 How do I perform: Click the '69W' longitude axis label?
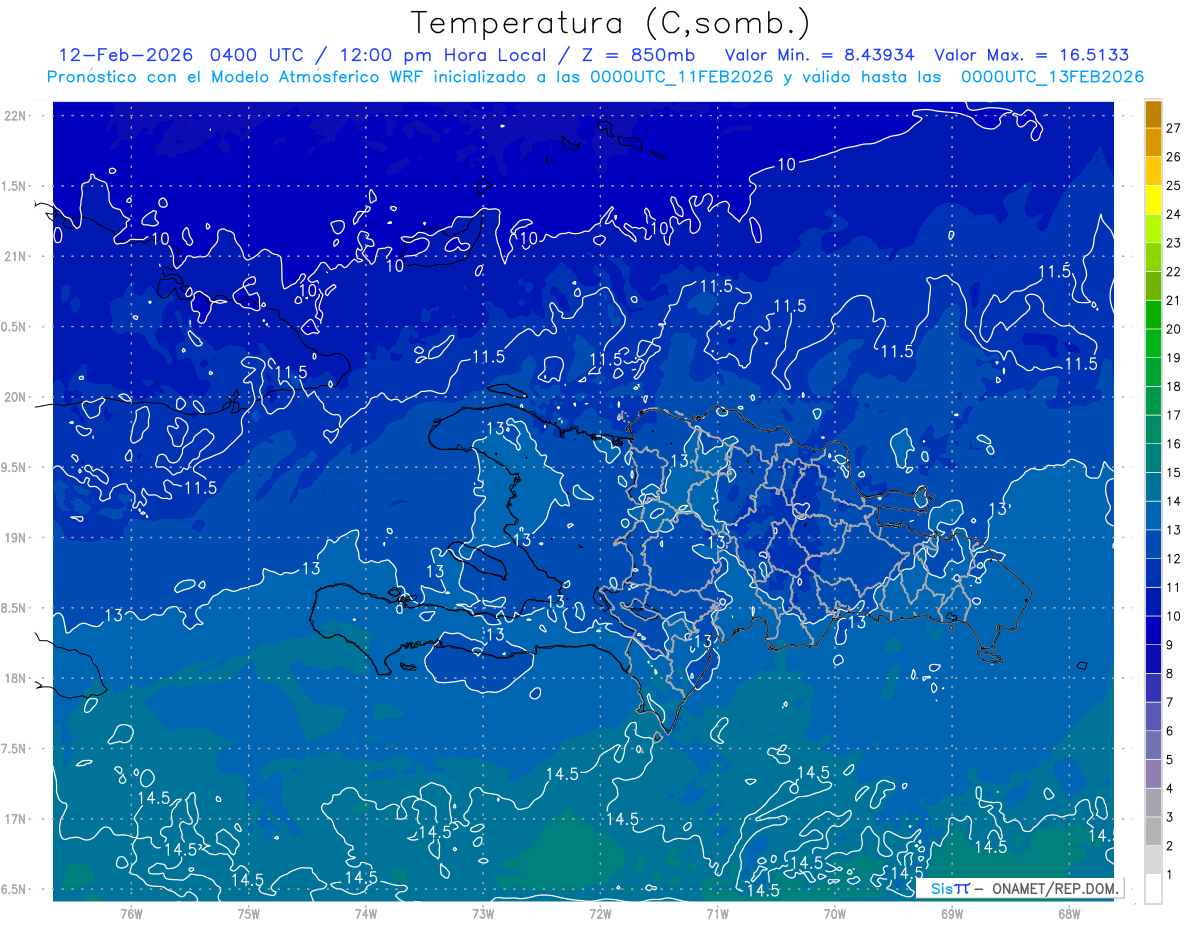(x=952, y=914)
